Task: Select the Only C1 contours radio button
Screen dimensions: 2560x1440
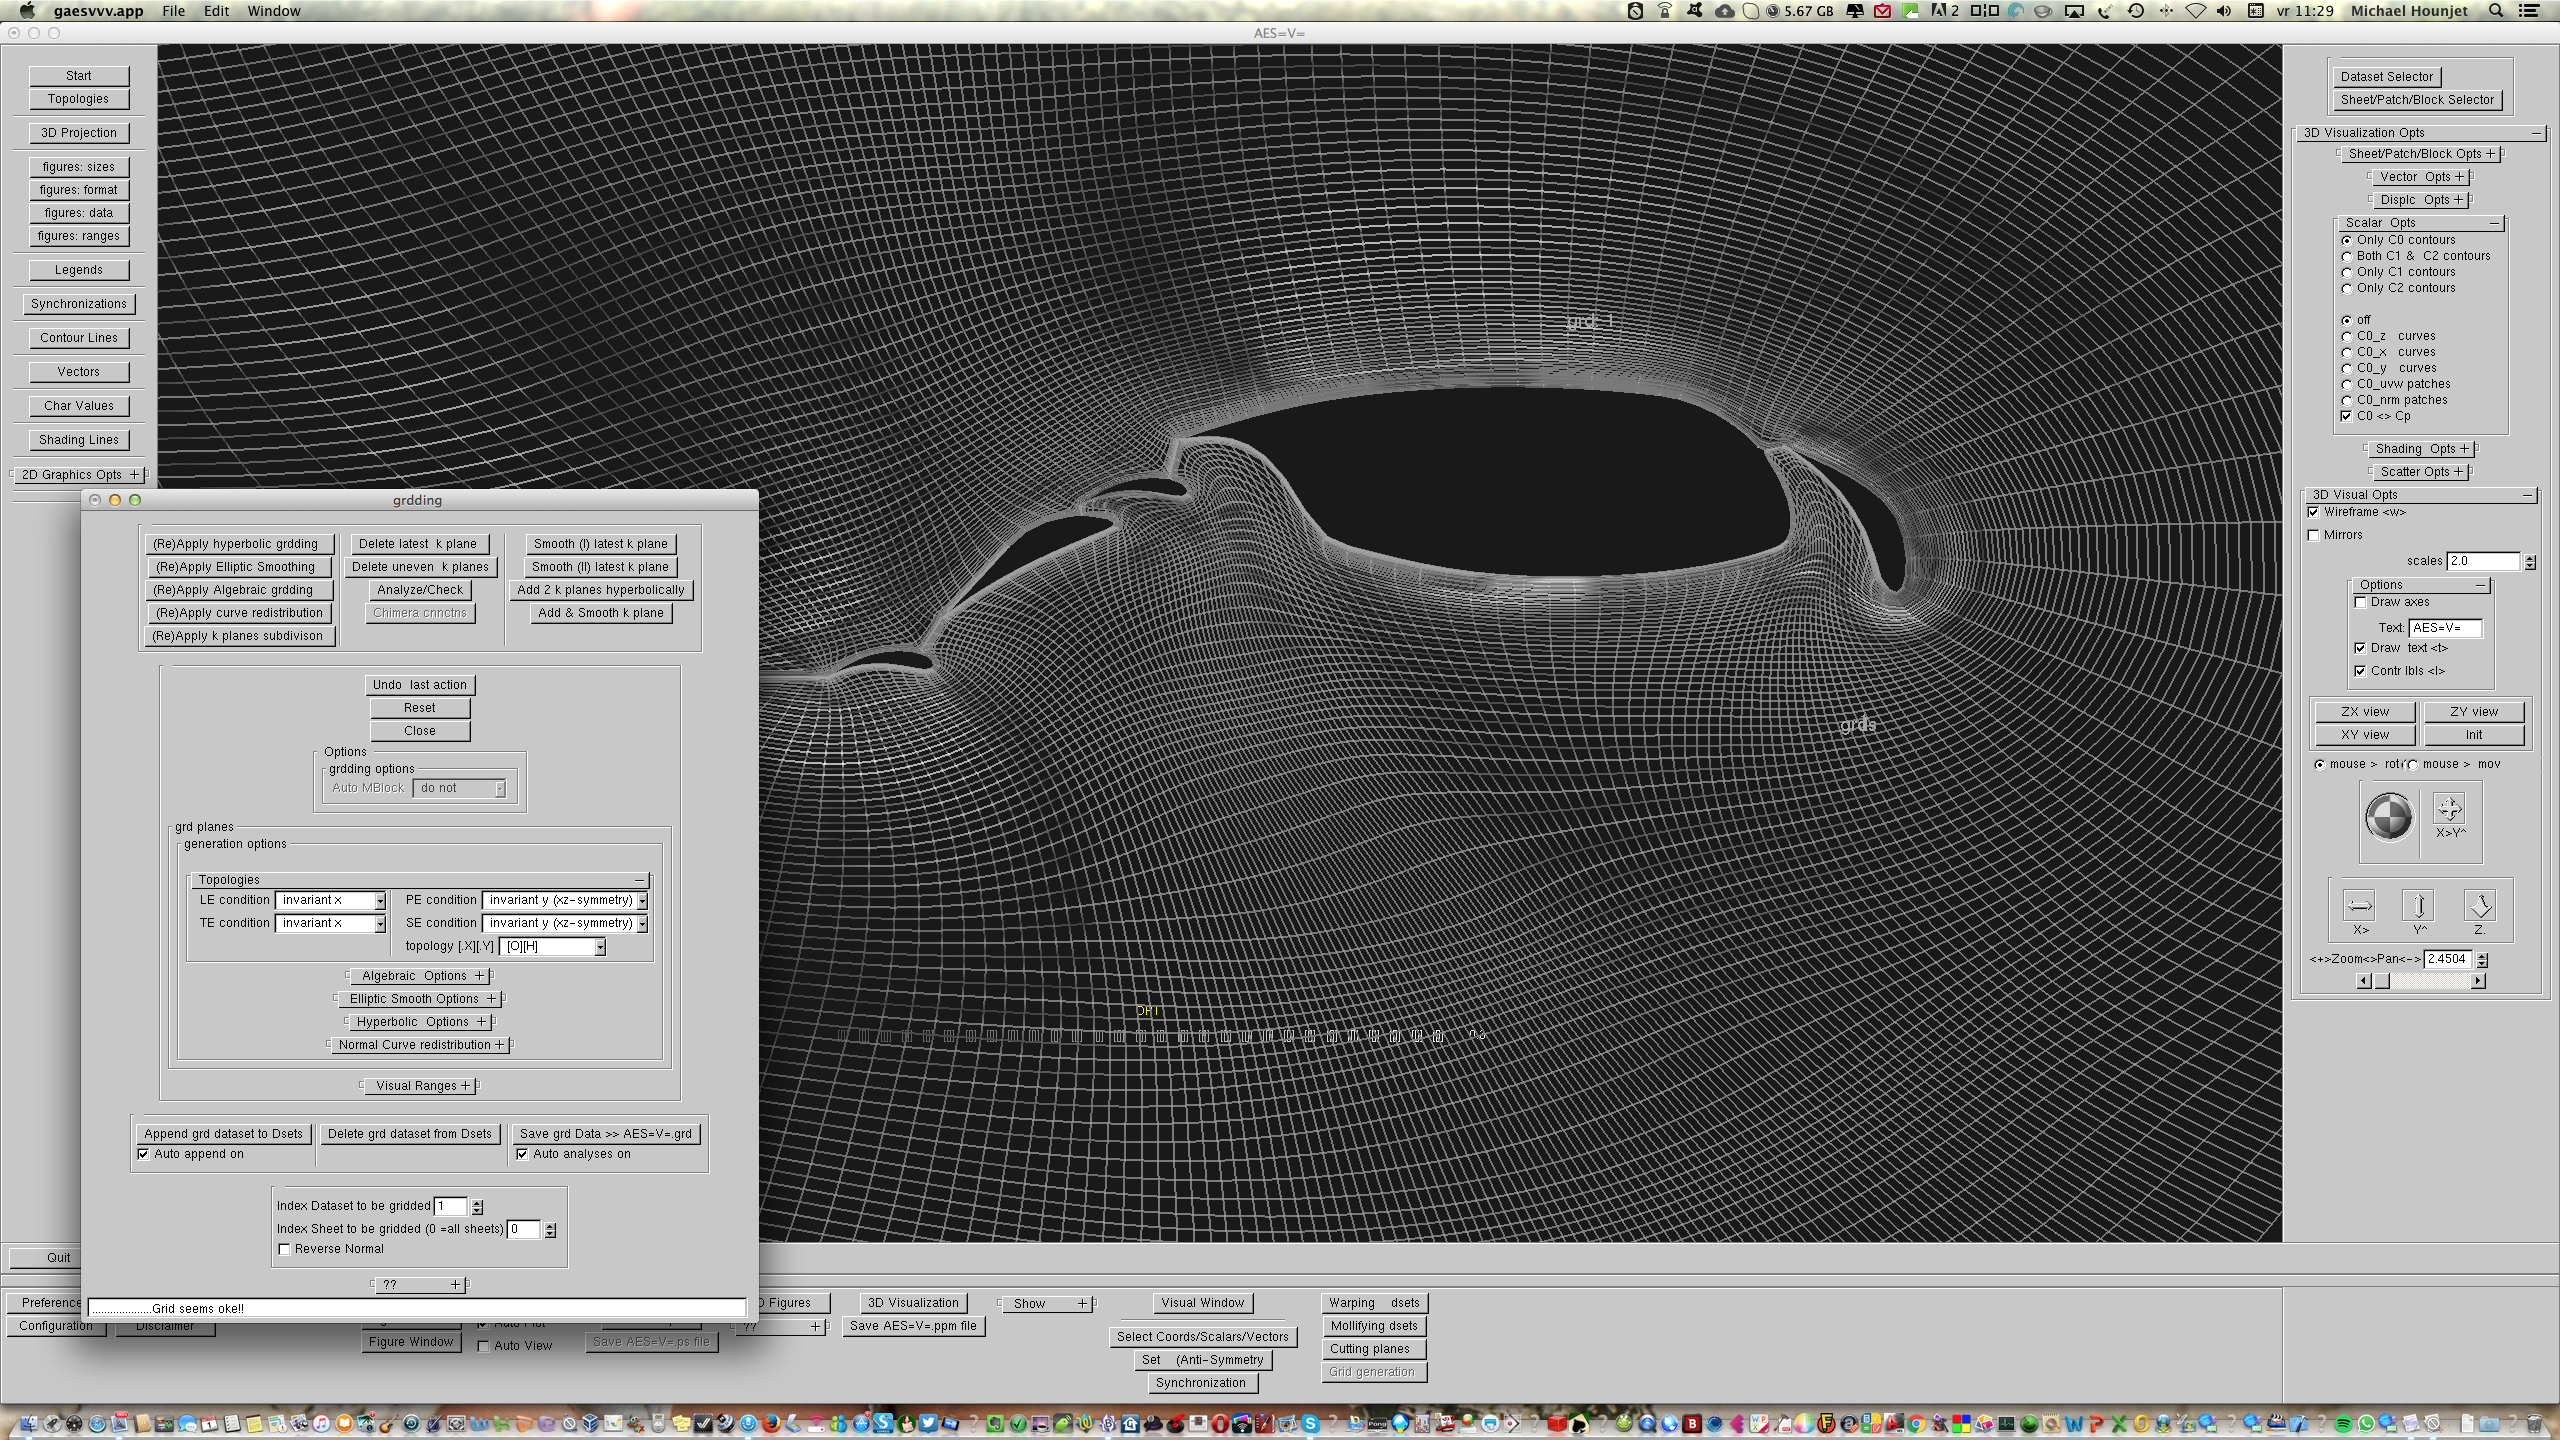Action: pyautogui.click(x=2347, y=272)
